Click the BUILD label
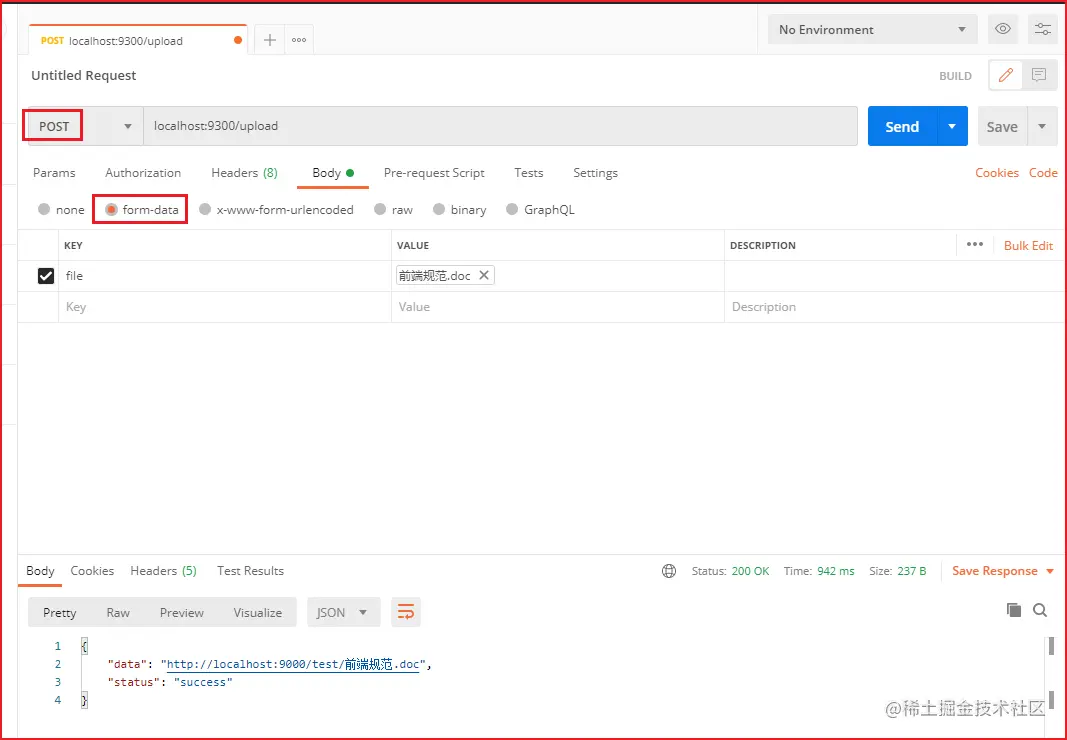The width and height of the screenshot is (1067, 740). click(955, 76)
